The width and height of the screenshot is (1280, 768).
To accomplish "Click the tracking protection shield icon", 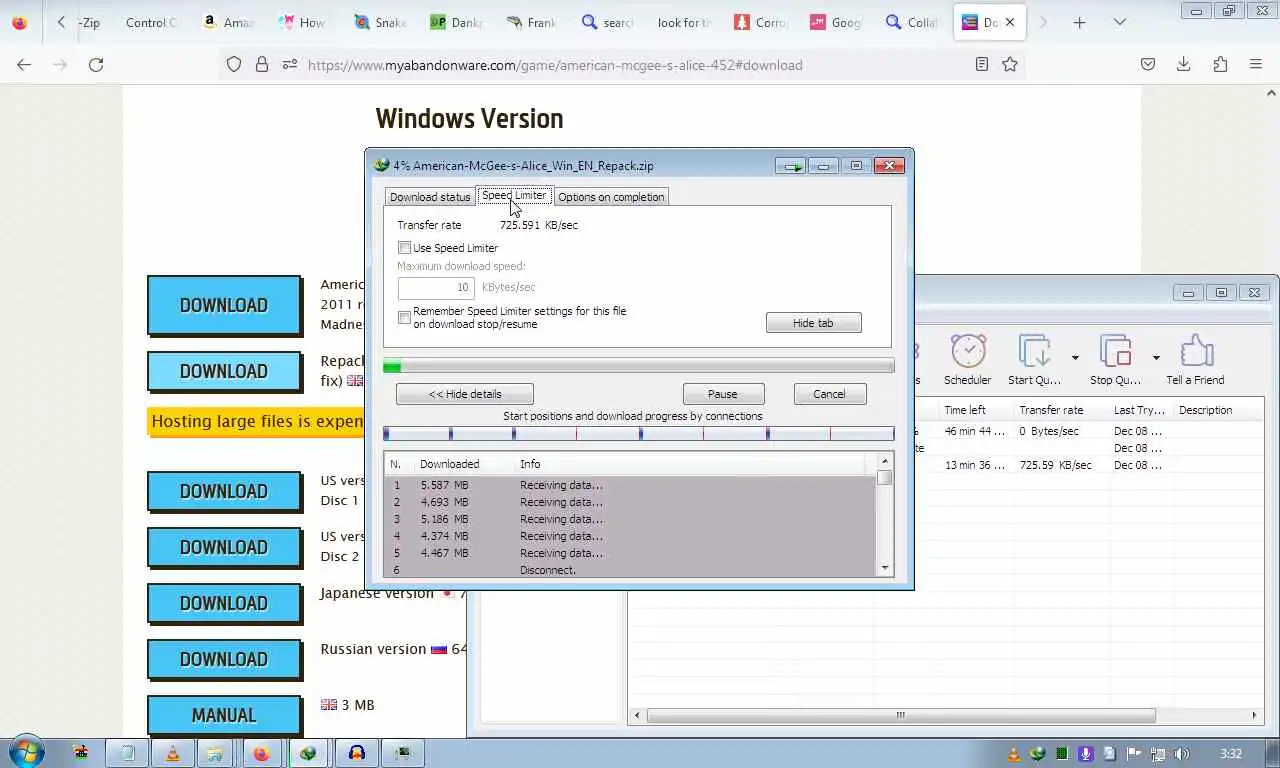I will [x=234, y=65].
